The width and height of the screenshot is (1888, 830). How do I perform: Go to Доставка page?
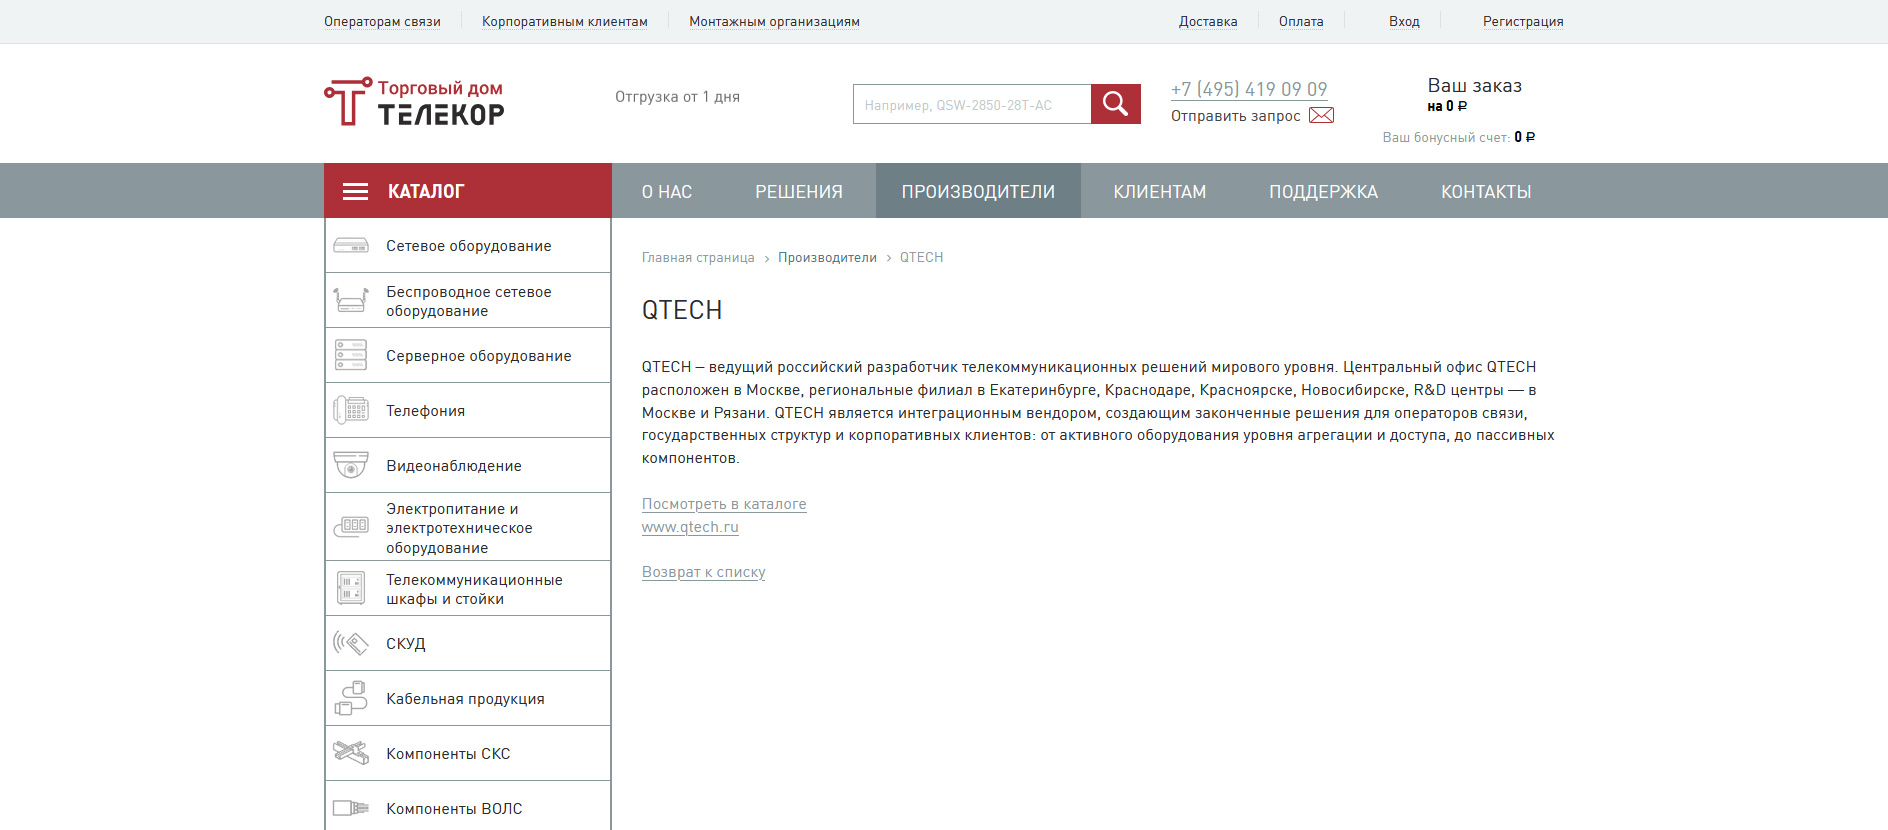point(1208,21)
